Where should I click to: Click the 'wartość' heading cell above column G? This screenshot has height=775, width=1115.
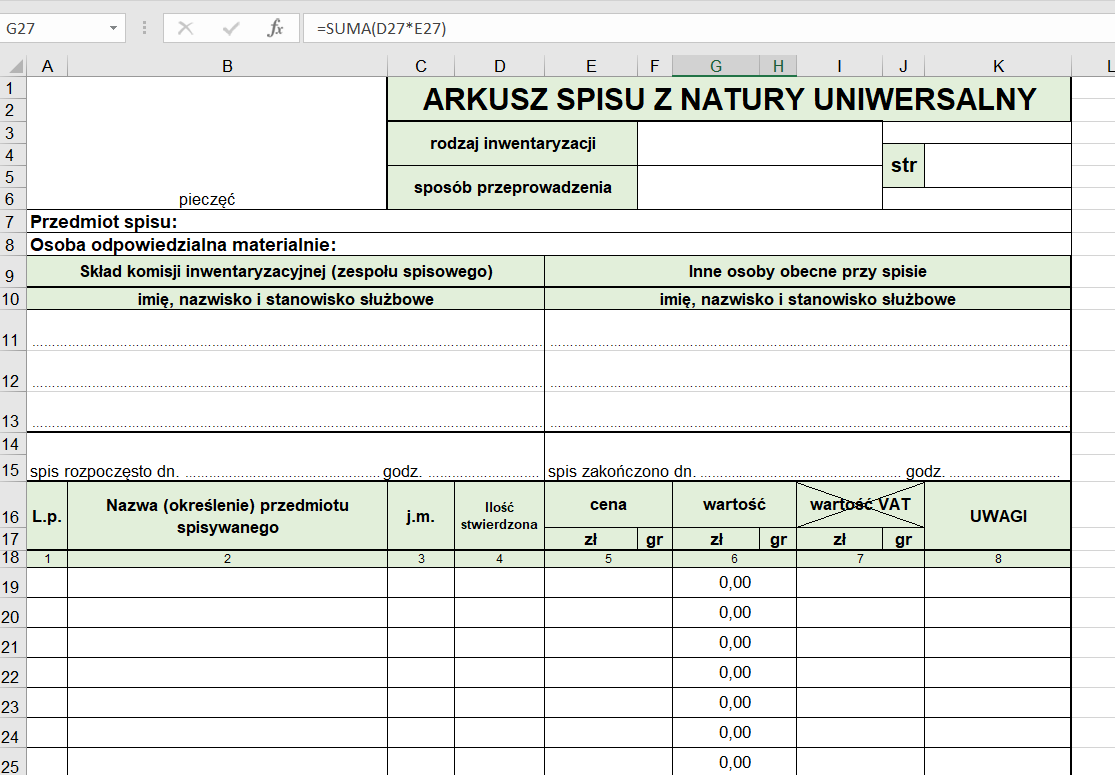pyautogui.click(x=735, y=505)
